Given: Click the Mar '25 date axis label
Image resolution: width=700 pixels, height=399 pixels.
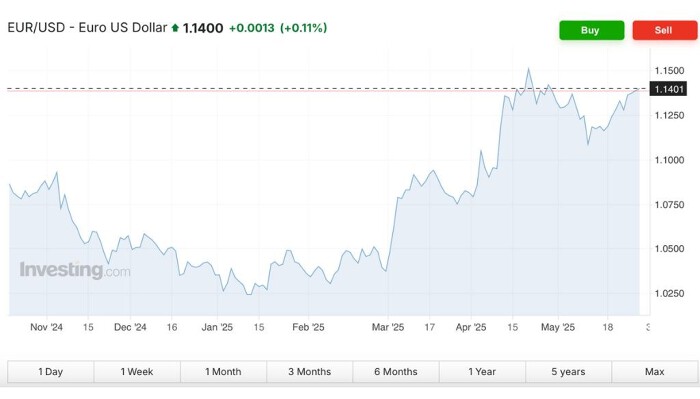Looking at the screenshot, I should [x=388, y=327].
